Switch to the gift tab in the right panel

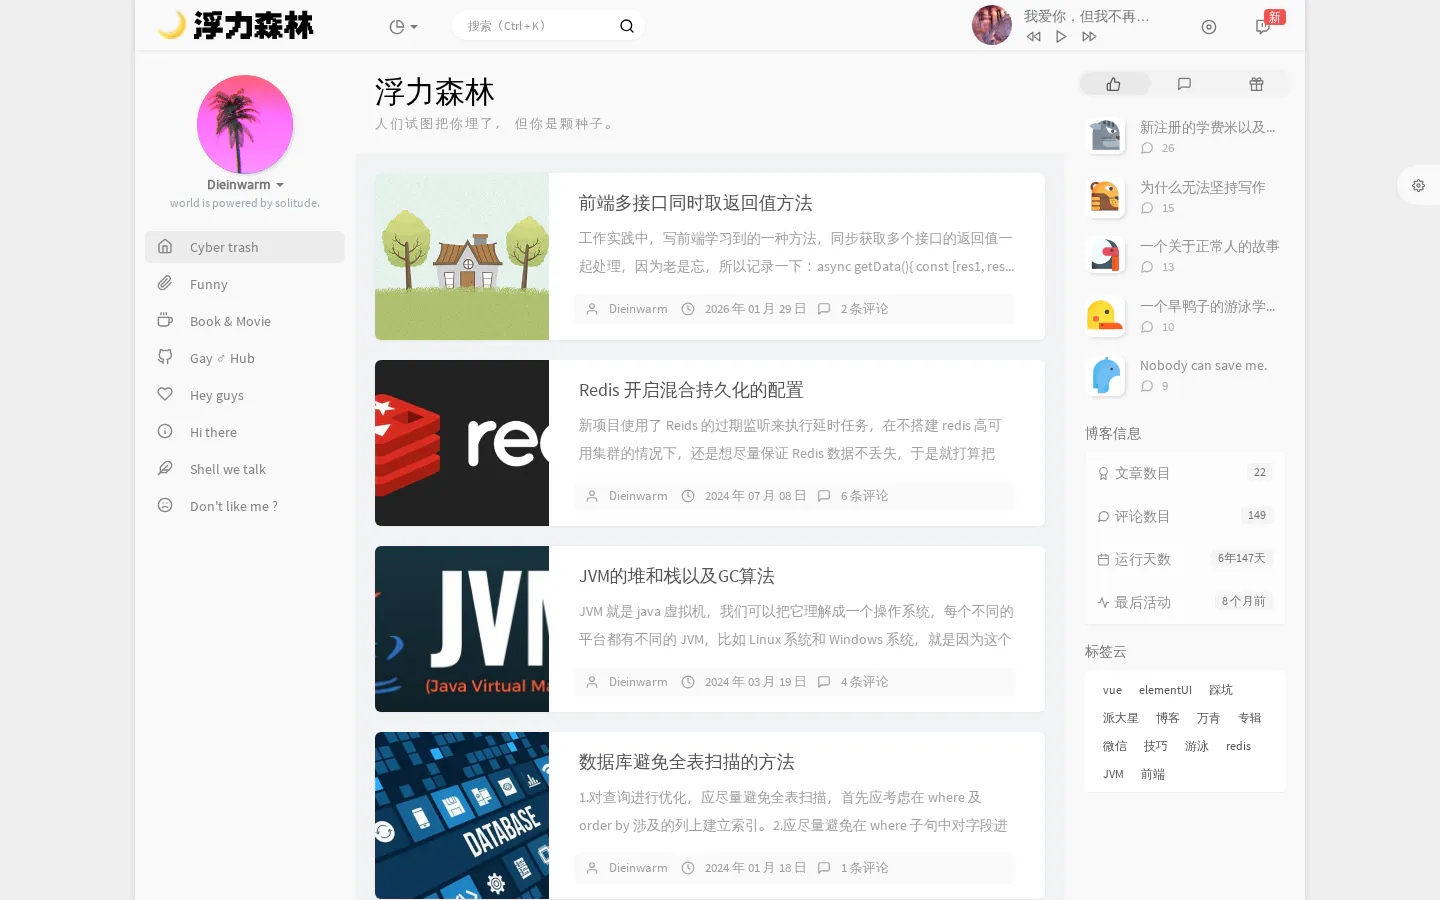(1256, 84)
